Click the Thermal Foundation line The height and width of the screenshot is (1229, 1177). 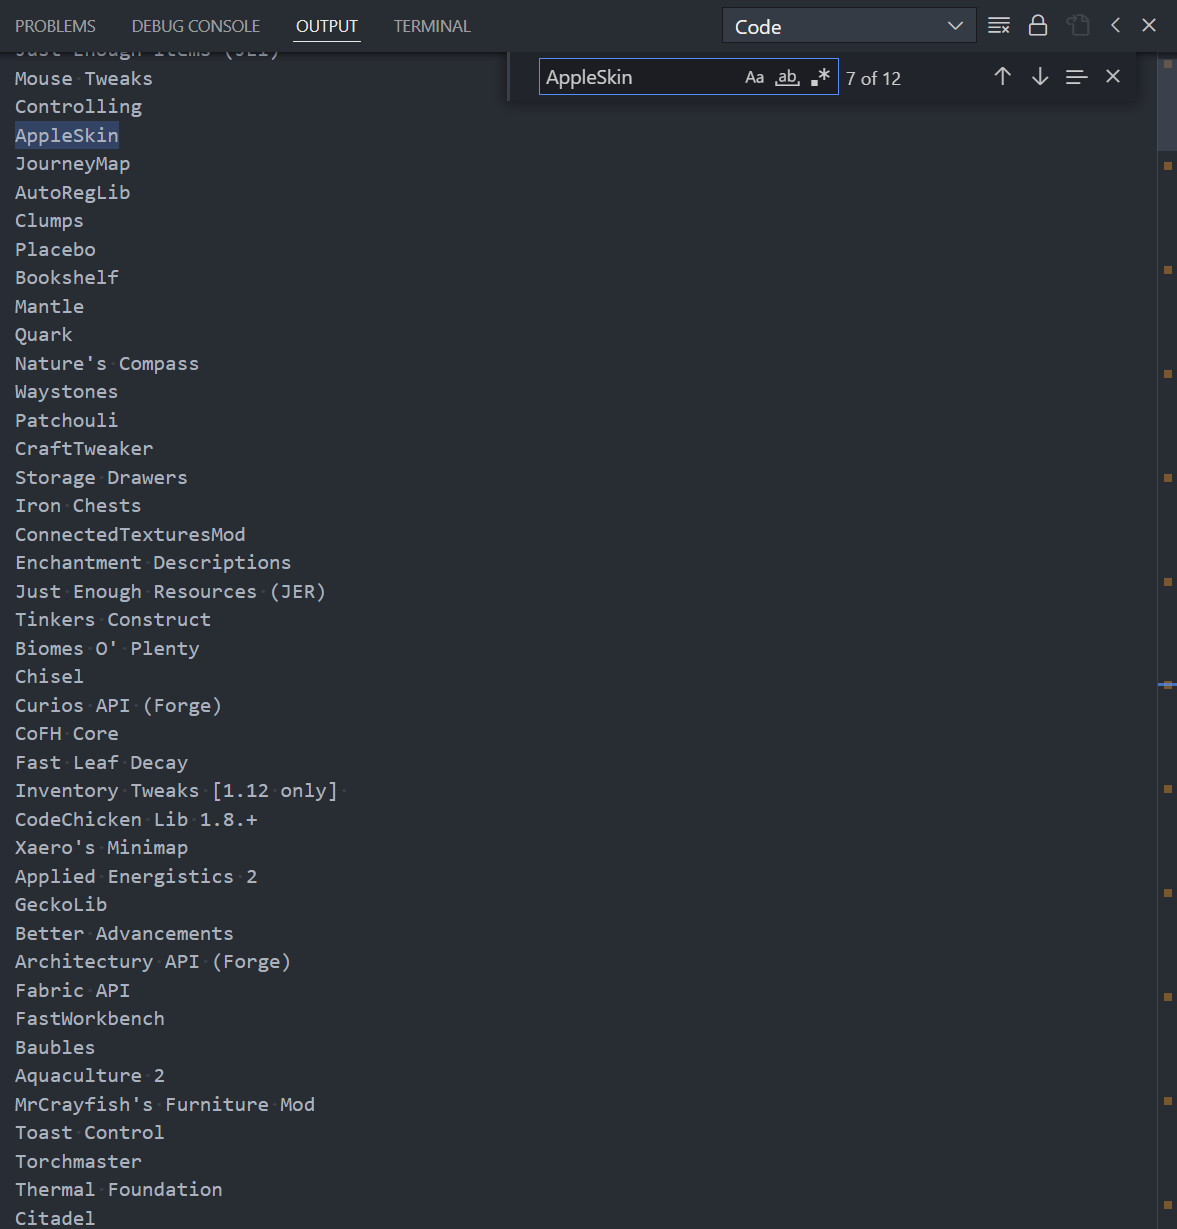118,1190
